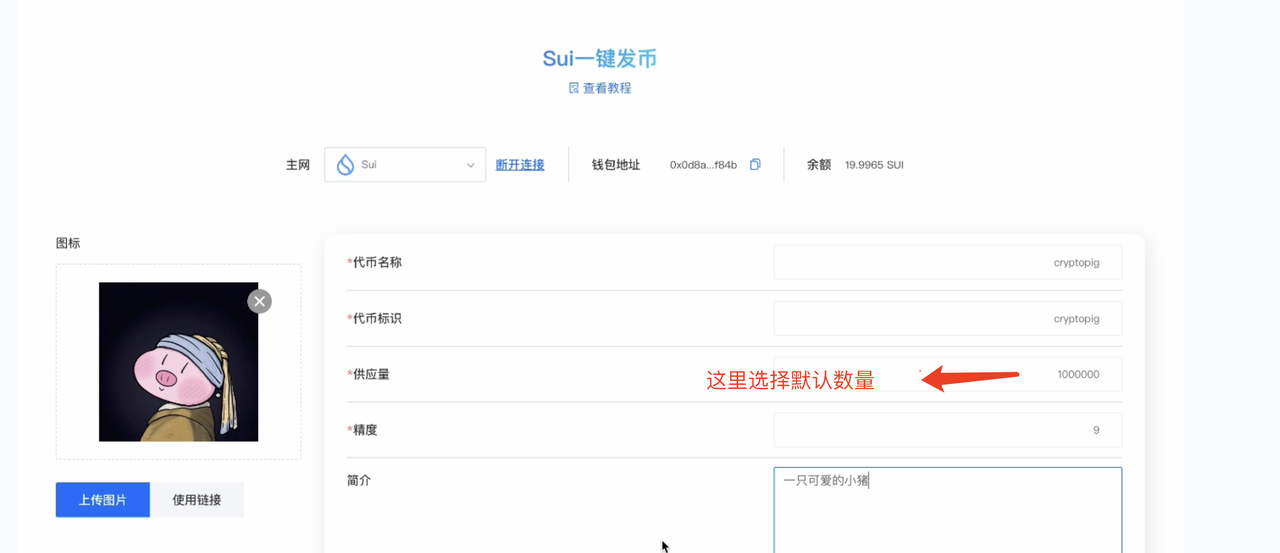Click the Sui droplet logo in network selector

click(345, 165)
